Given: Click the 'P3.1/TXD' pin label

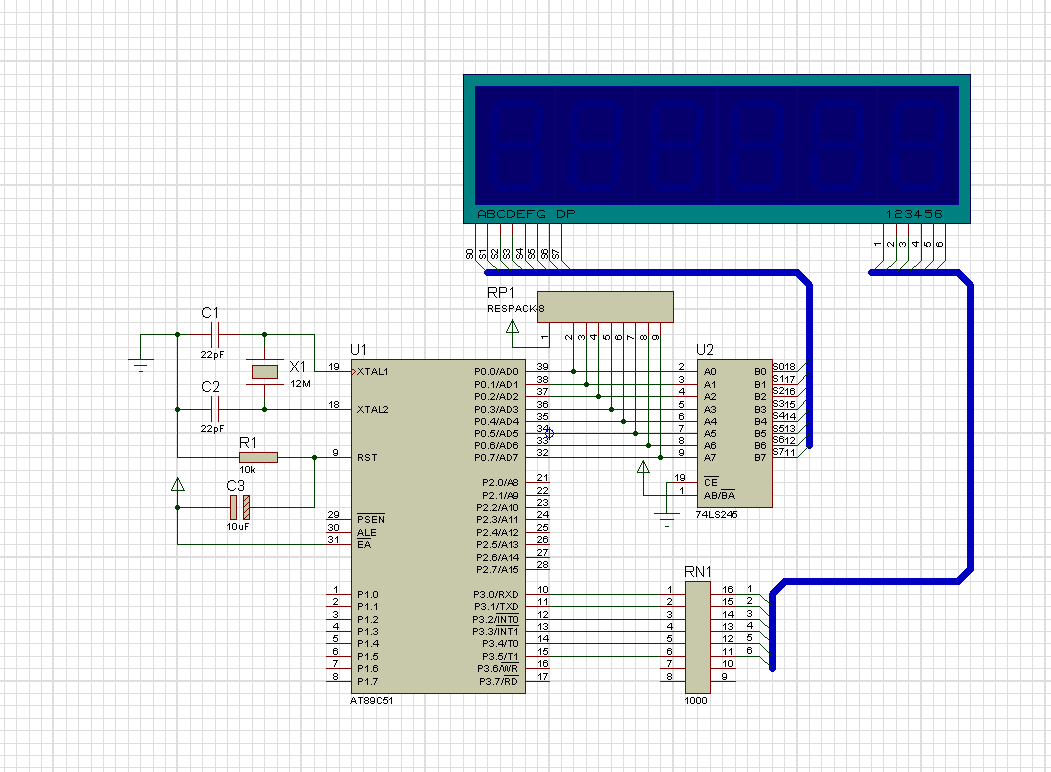Looking at the screenshot, I should [496, 606].
